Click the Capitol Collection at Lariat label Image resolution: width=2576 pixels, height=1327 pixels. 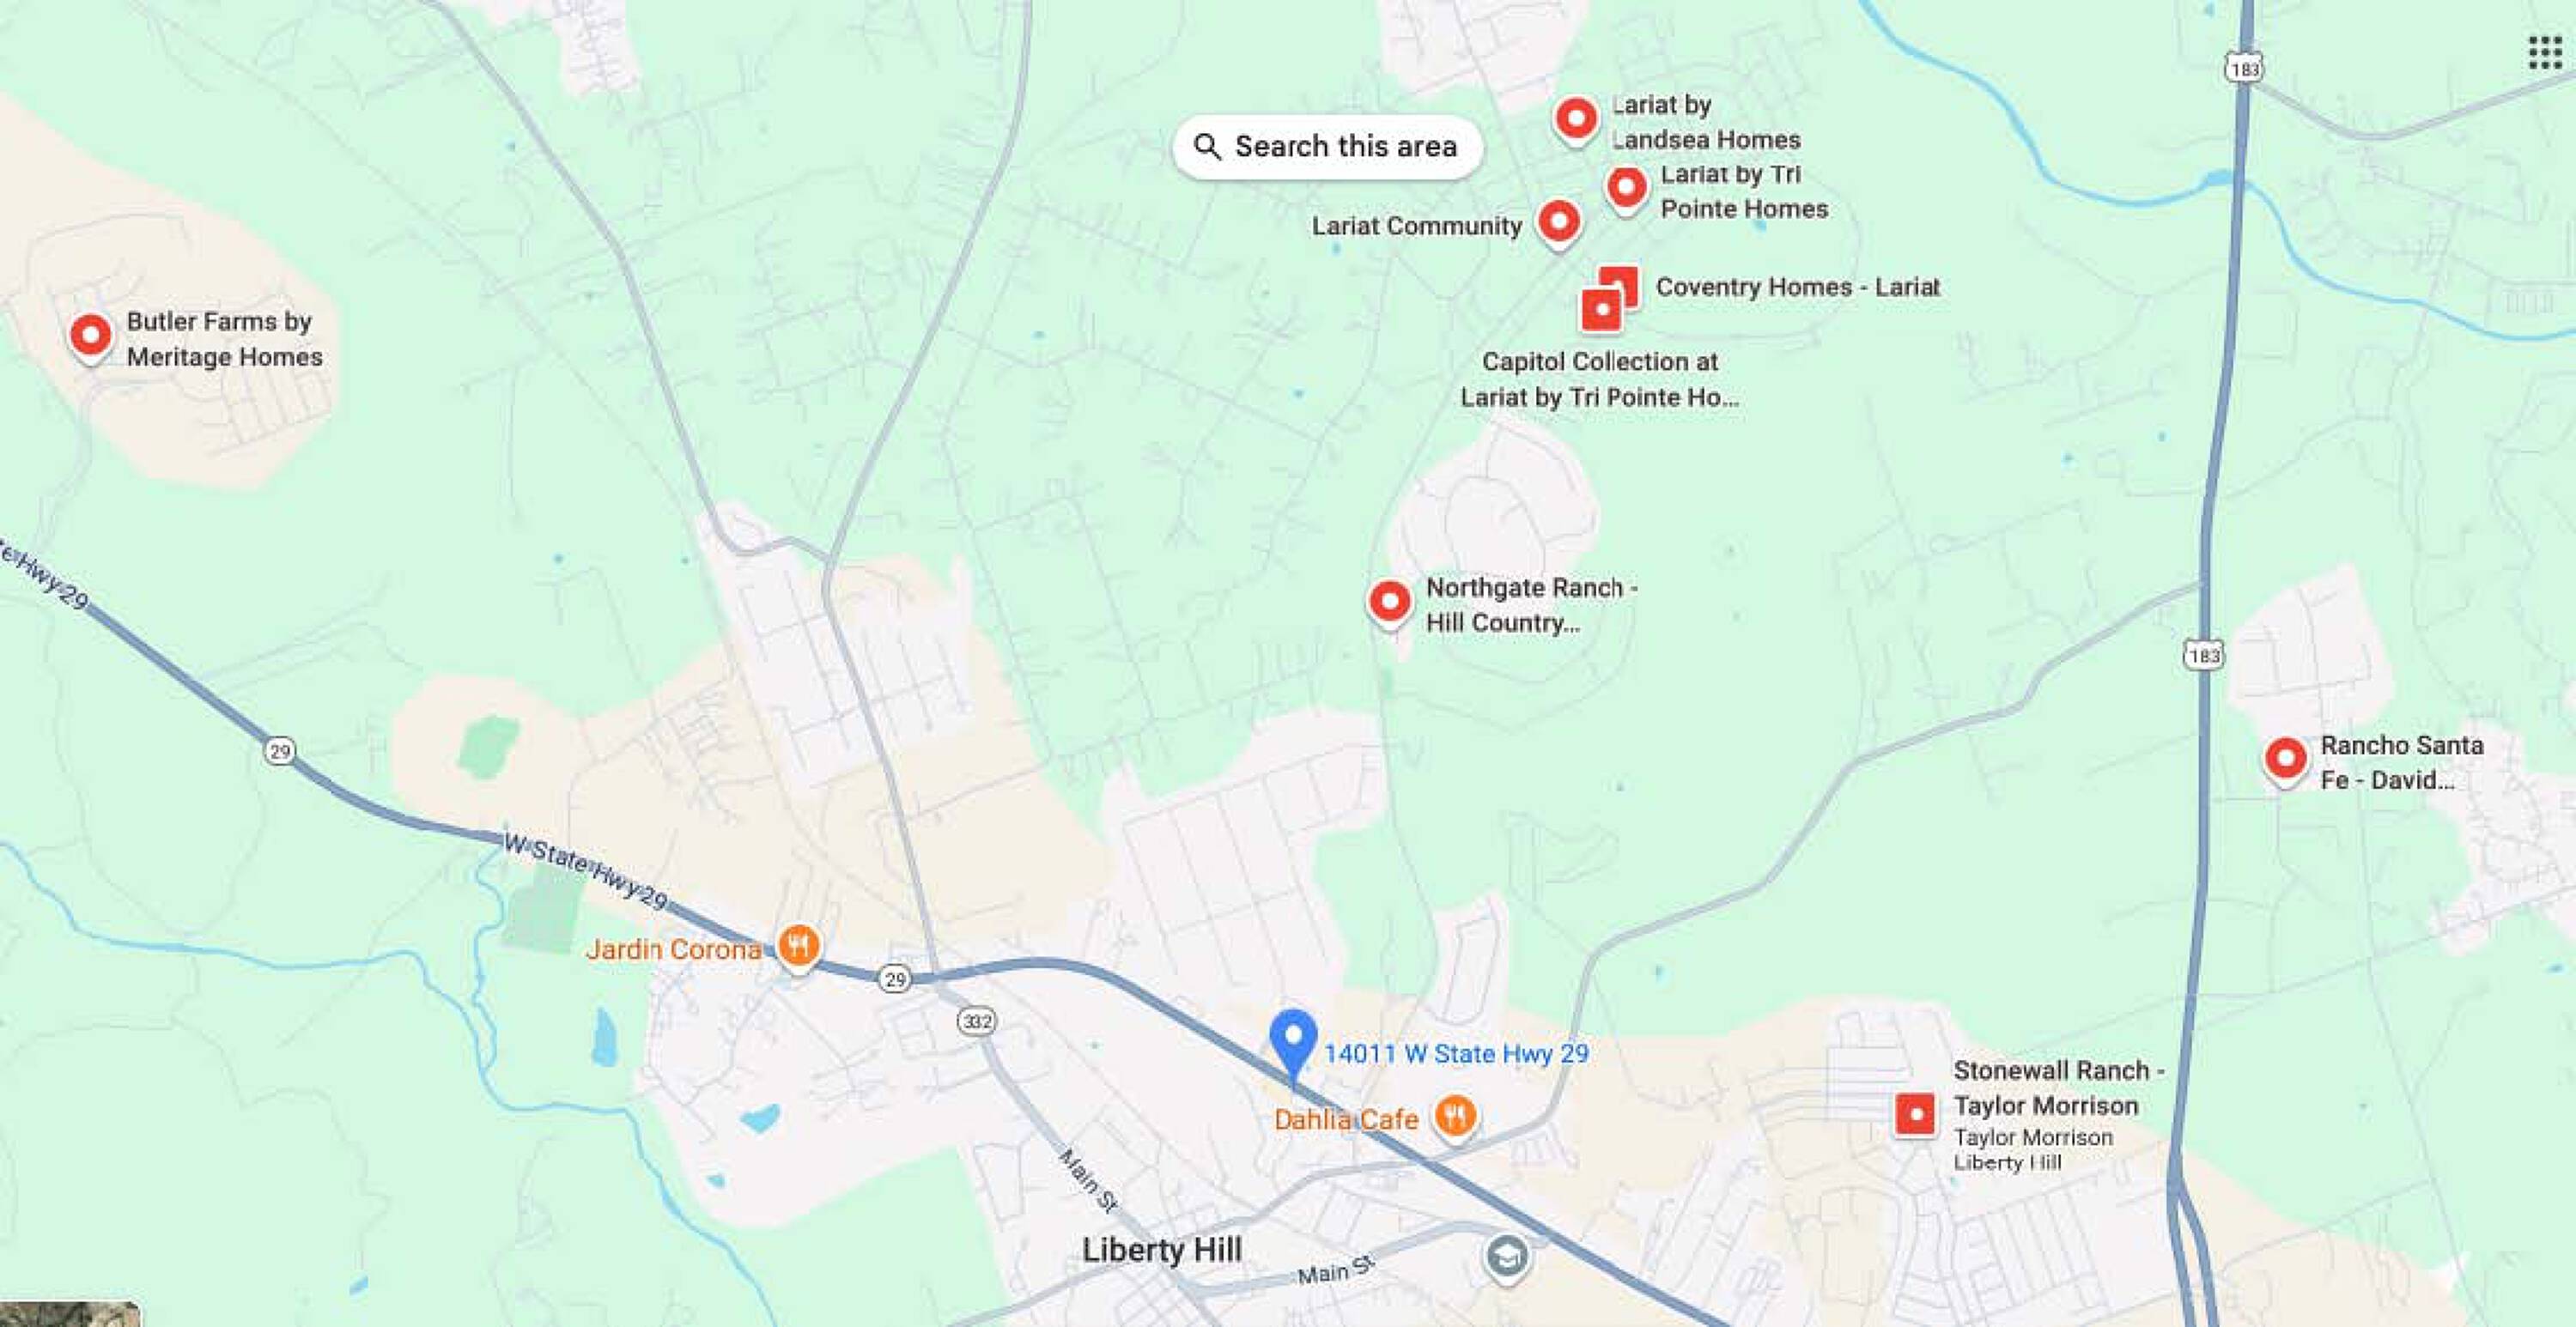[1599, 379]
